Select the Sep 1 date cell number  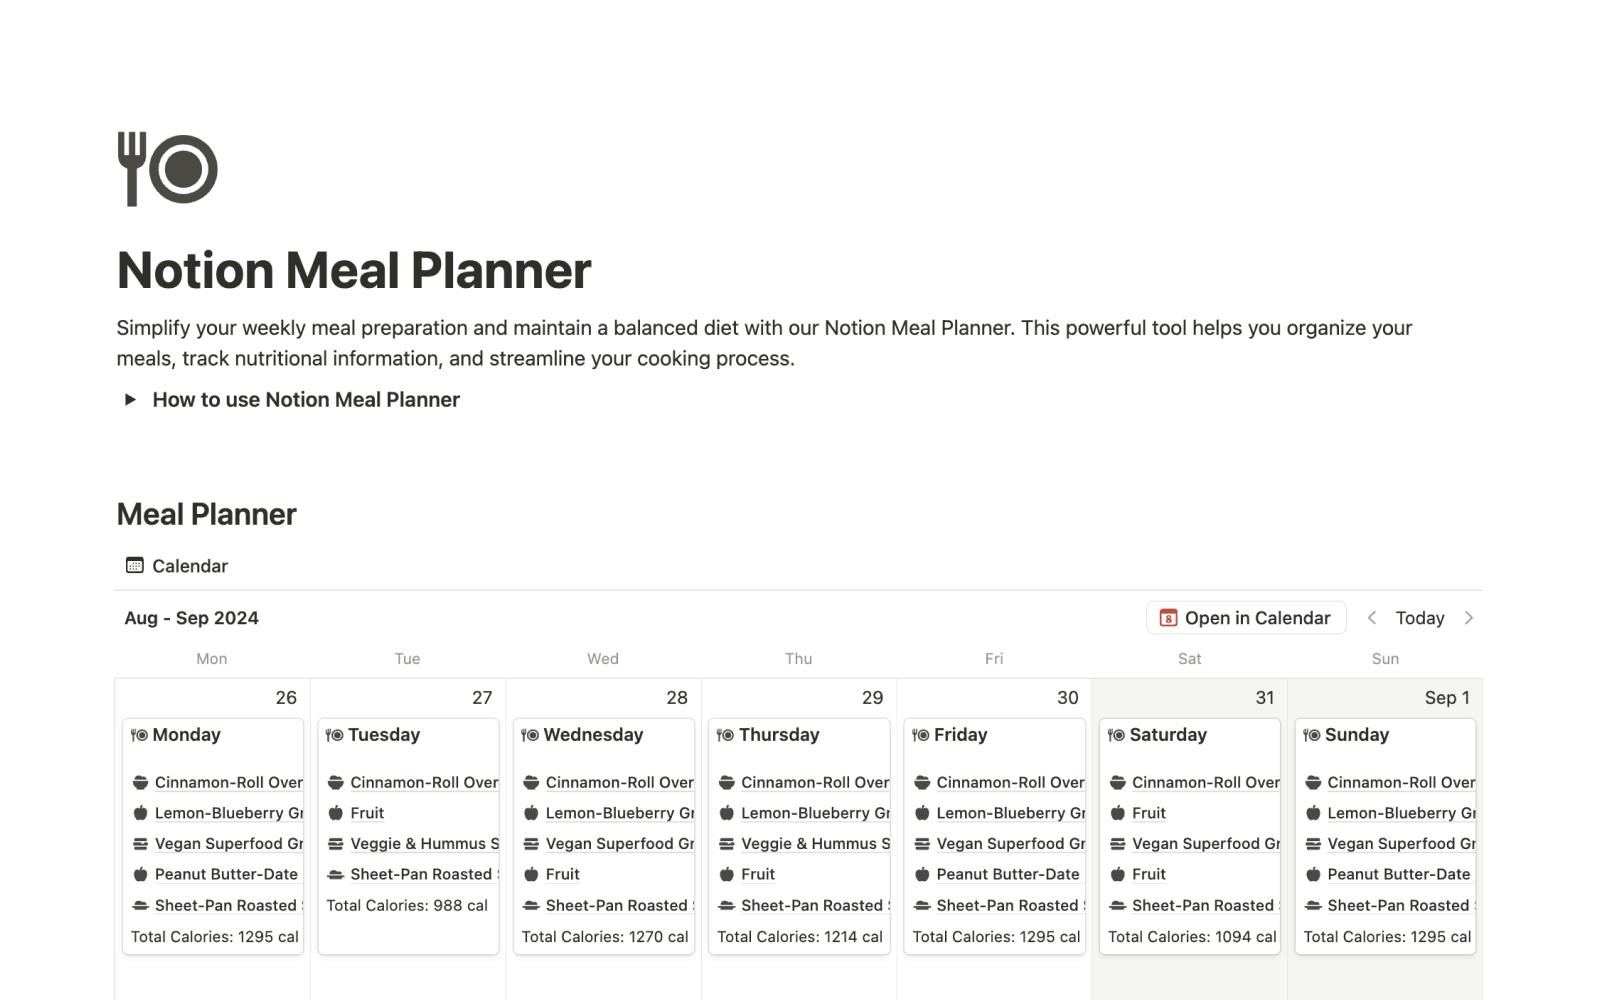click(x=1446, y=698)
